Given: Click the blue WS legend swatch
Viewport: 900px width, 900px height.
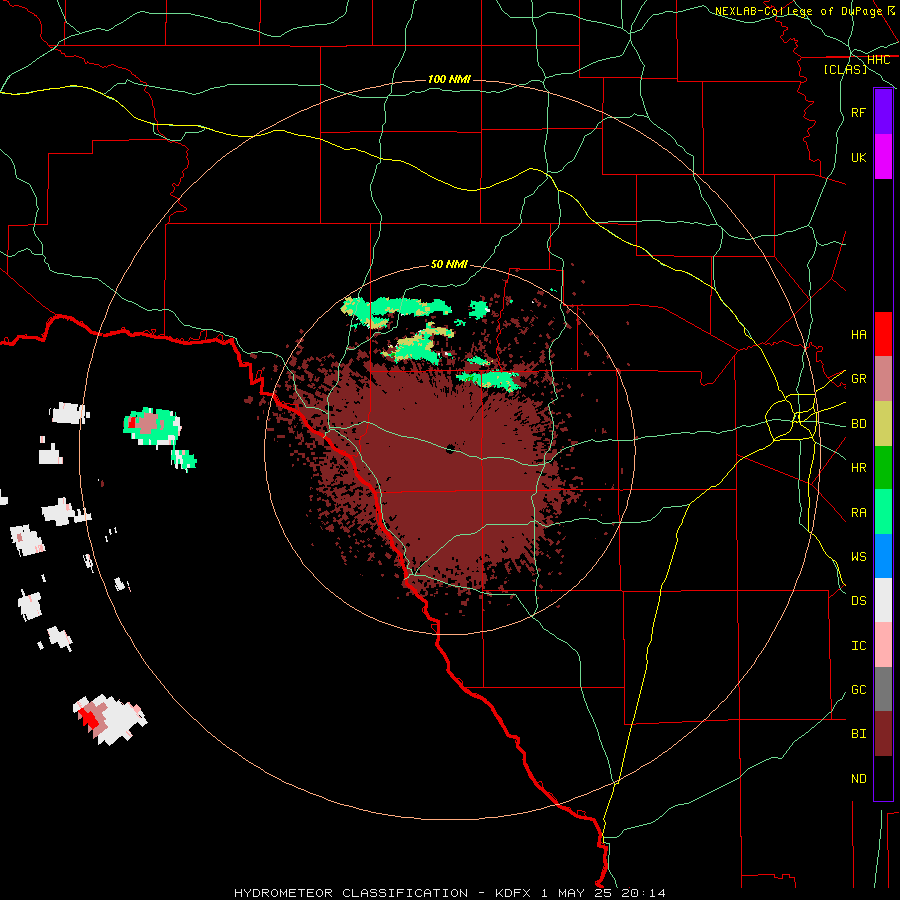Looking at the screenshot, I should coord(883,556).
